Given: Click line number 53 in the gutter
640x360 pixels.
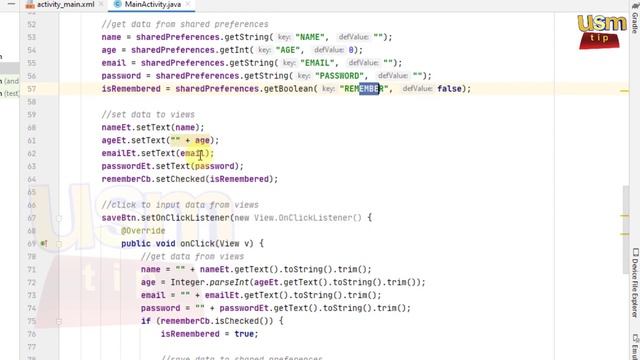Looking at the screenshot, I should tap(32, 37).
